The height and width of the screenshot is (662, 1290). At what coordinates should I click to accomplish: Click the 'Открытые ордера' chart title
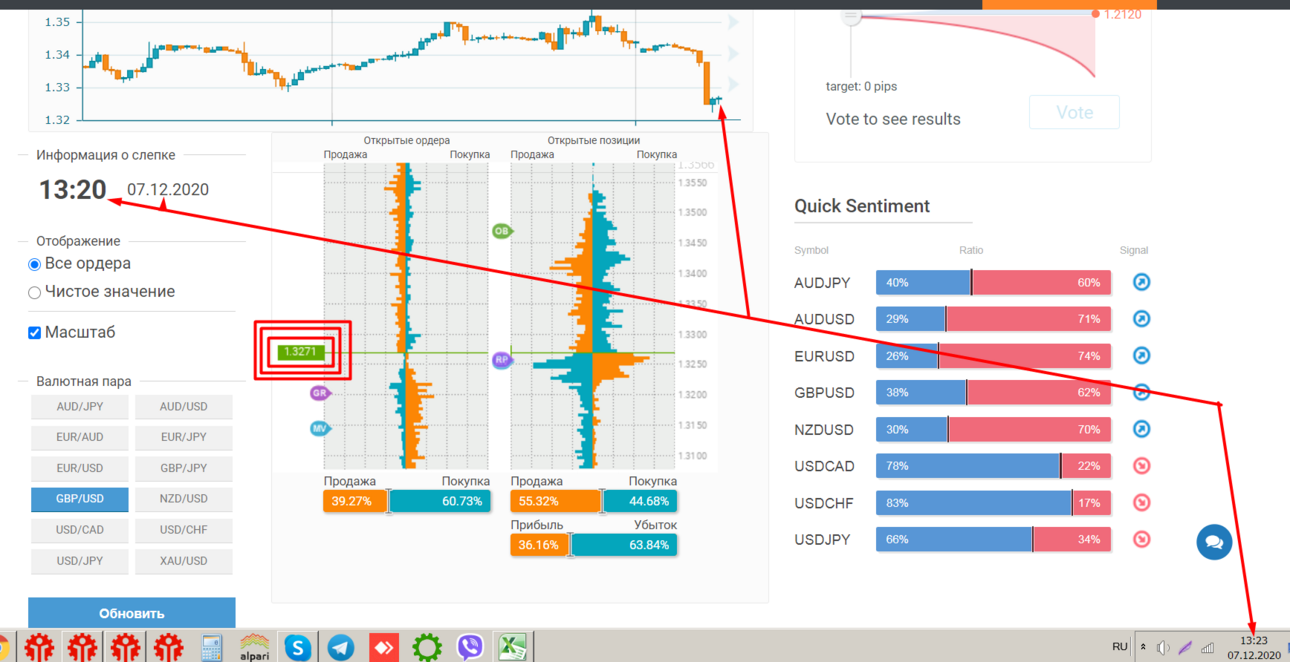407,141
